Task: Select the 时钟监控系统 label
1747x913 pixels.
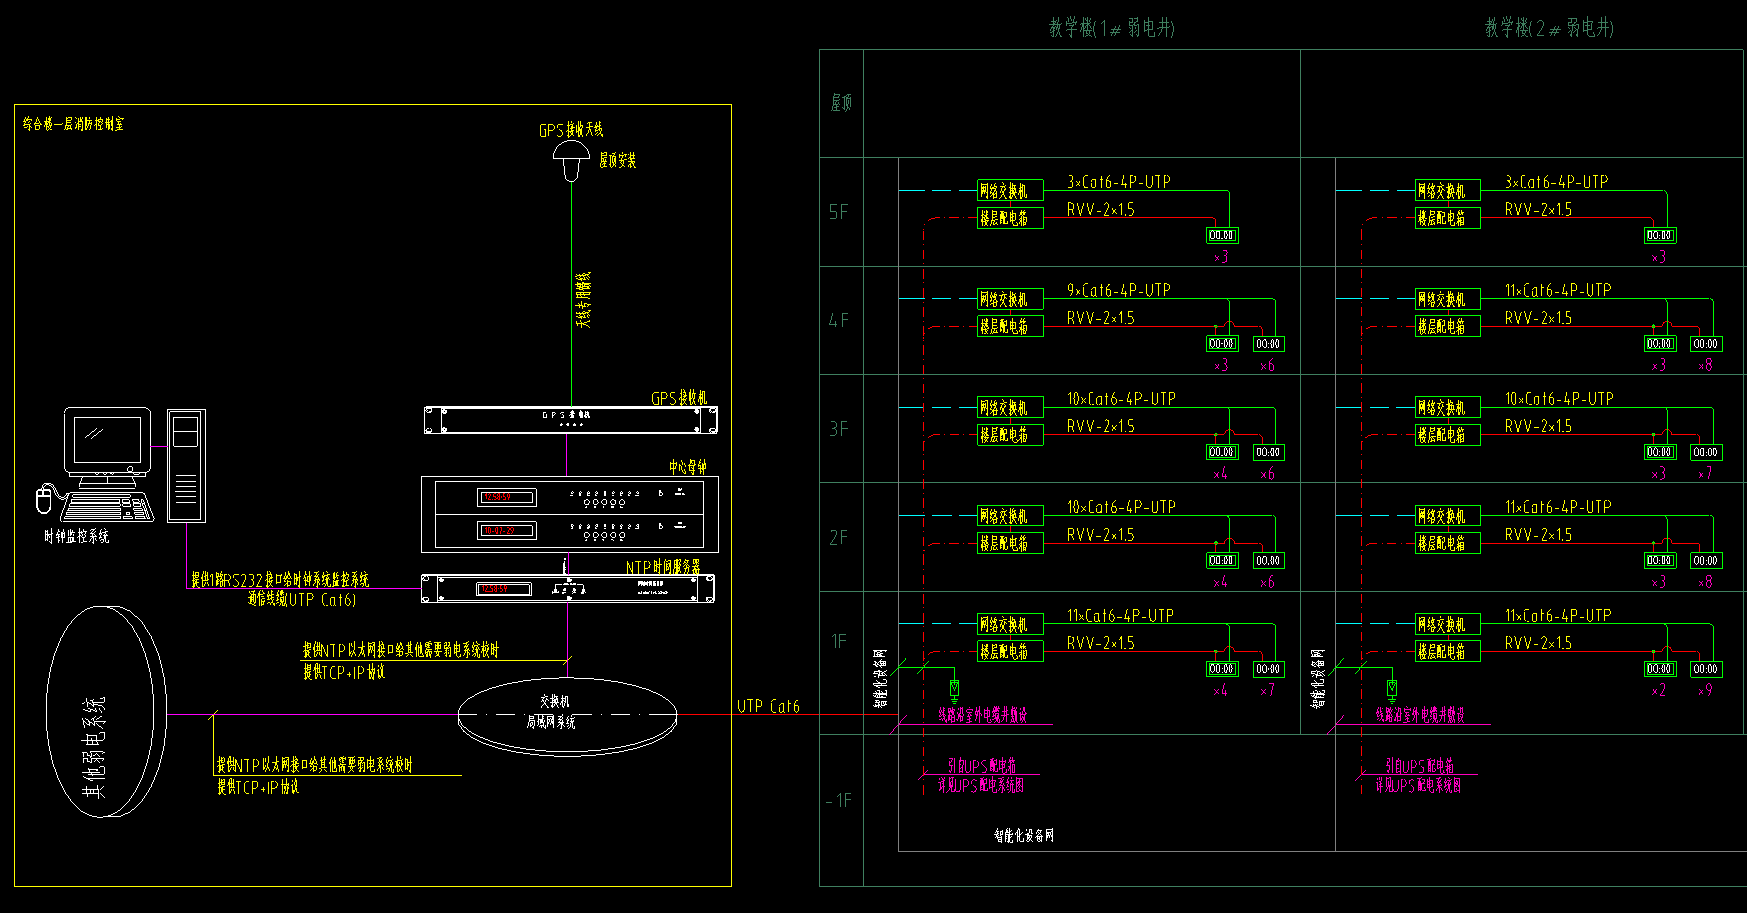Action: tap(77, 537)
